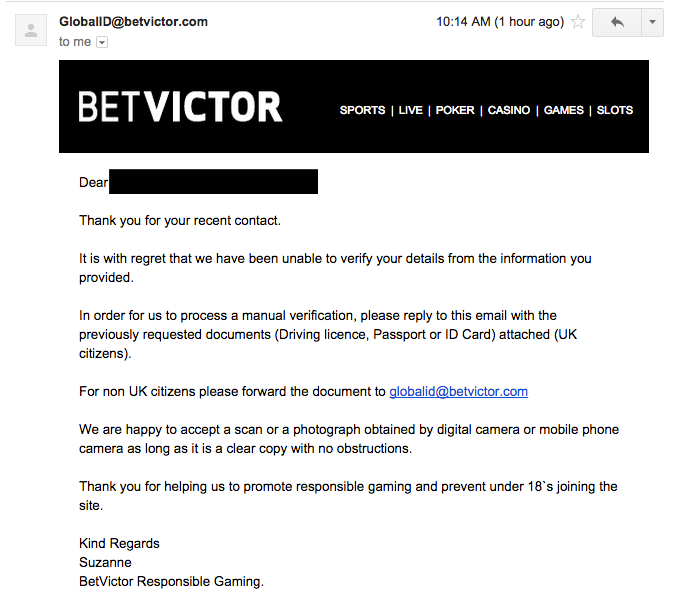Click the 'Kind Regards' closing text
This screenshot has width=674, height=602.
pyautogui.click(x=119, y=543)
